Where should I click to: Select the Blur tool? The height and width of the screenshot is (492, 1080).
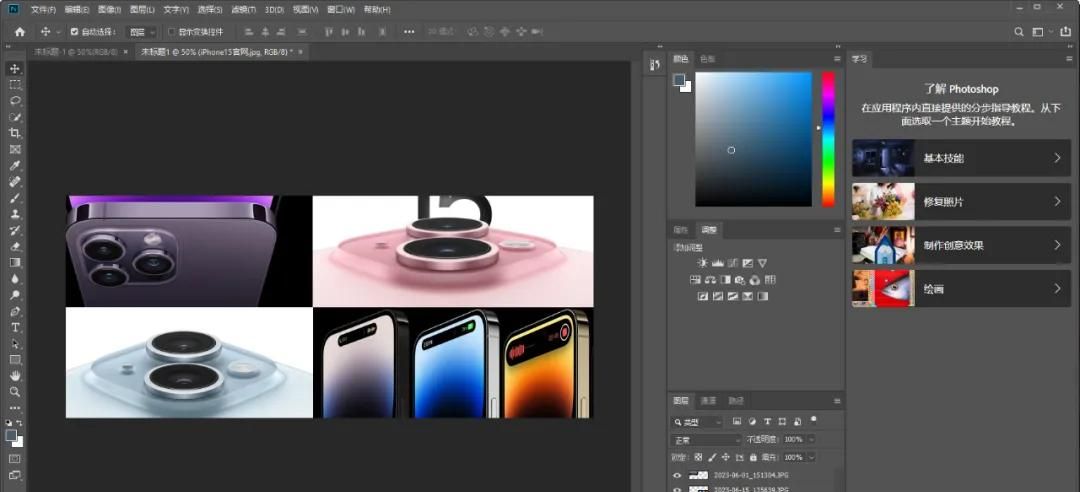pyautogui.click(x=14, y=278)
